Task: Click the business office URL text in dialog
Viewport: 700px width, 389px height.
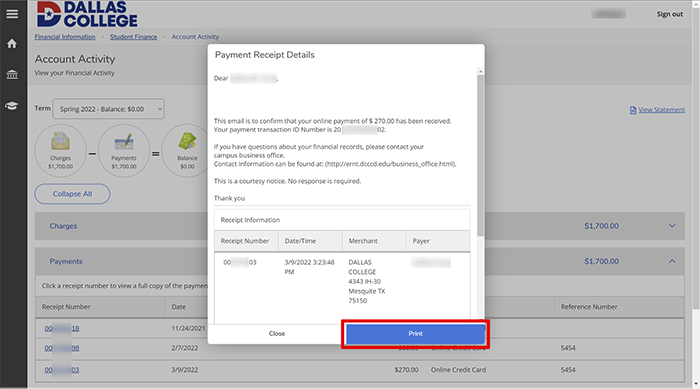Action: tap(391, 164)
